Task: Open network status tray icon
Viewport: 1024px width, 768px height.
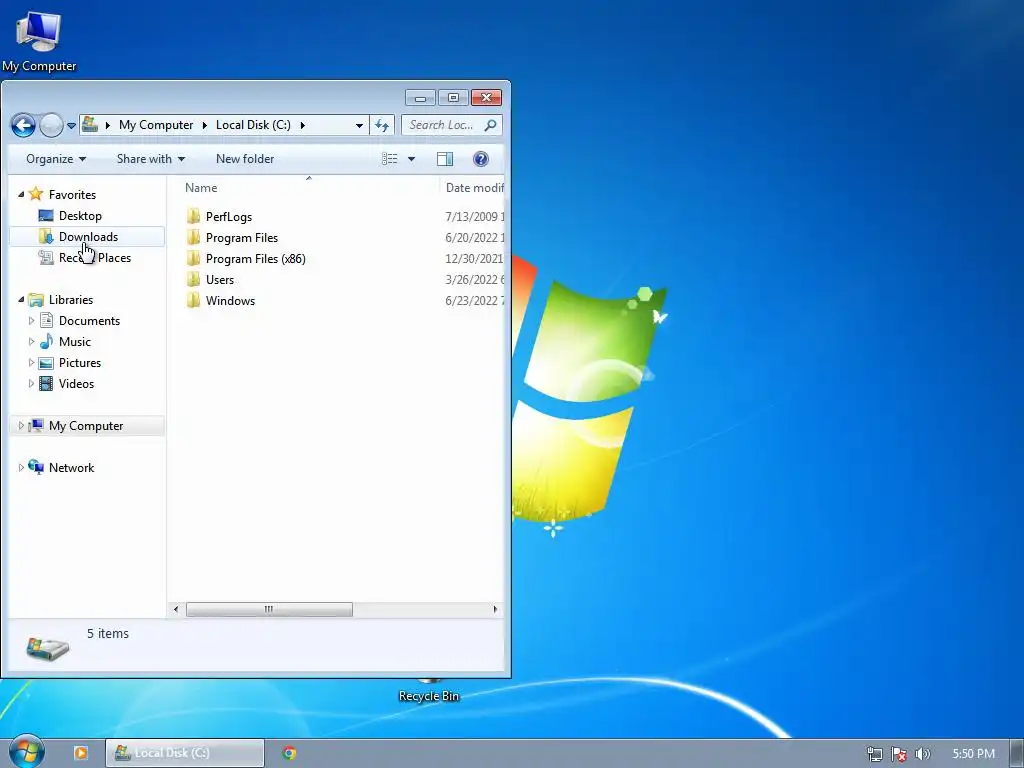Action: (874, 754)
